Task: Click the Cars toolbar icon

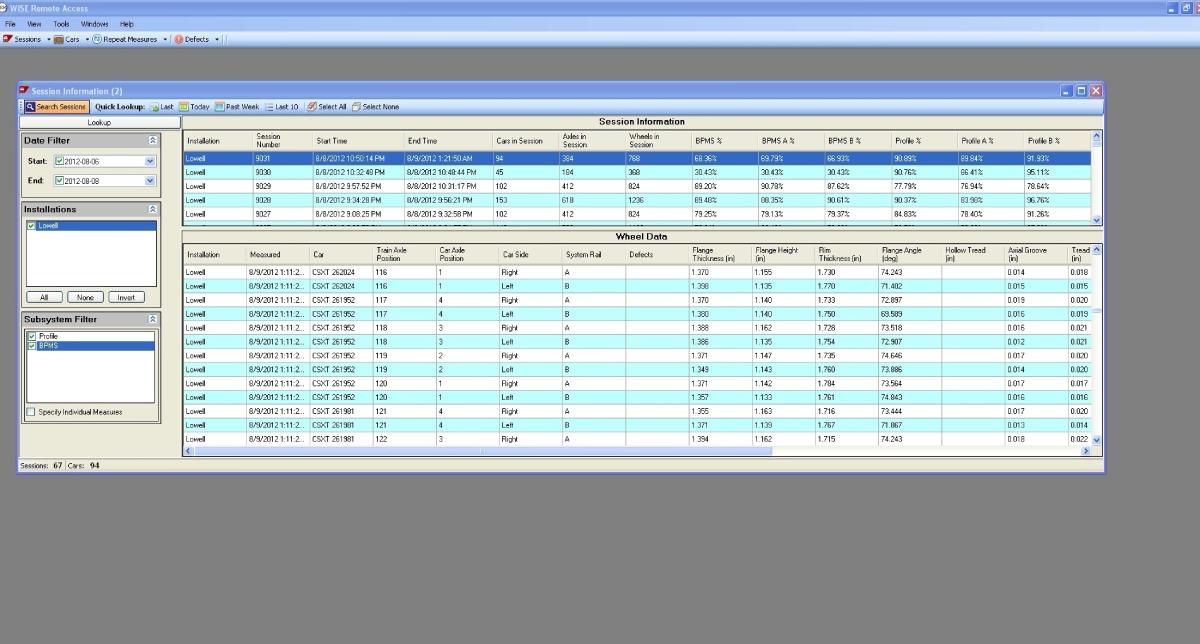Action: click(59, 39)
